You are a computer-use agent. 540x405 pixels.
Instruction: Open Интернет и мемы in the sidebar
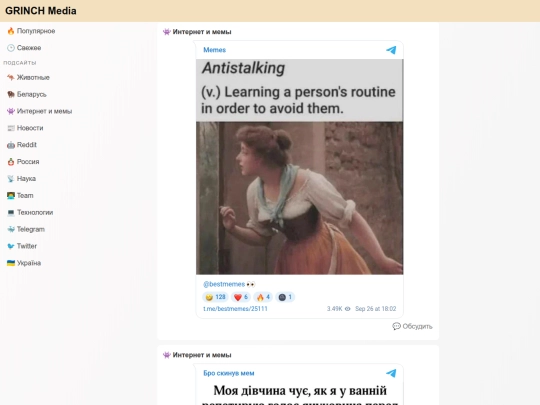(x=44, y=111)
